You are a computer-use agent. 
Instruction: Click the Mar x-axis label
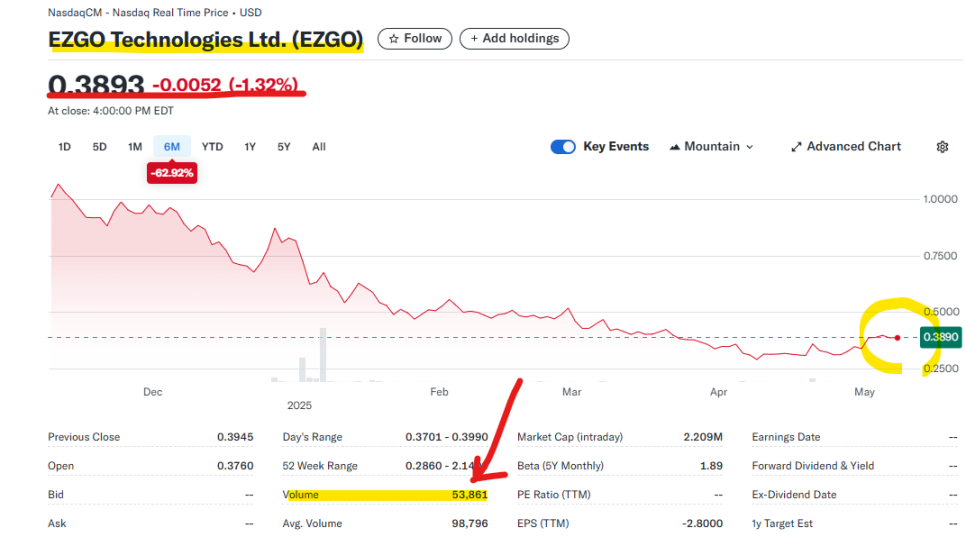click(x=572, y=392)
